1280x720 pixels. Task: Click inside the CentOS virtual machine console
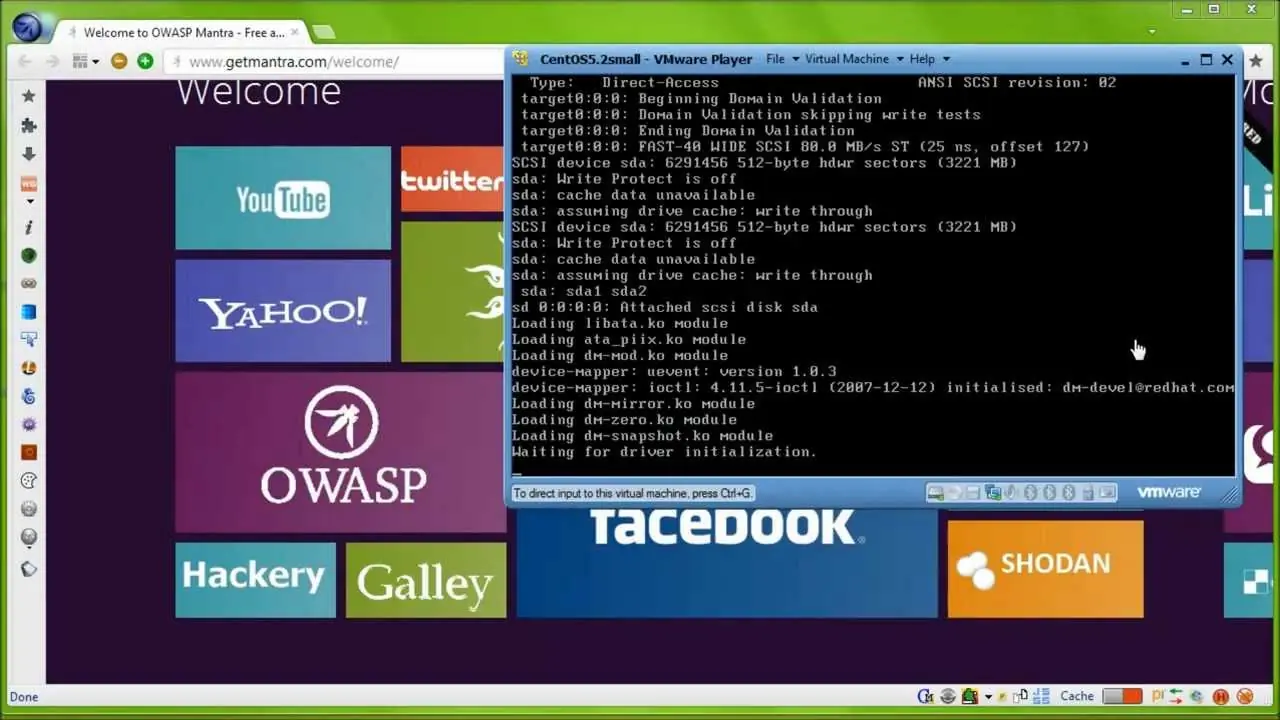point(873,275)
